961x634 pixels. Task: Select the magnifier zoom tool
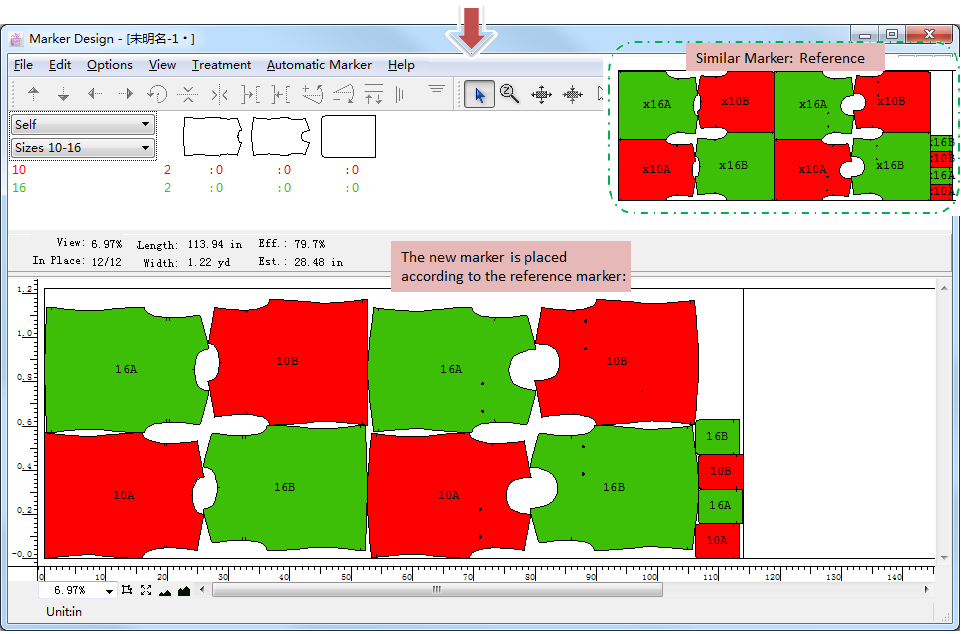[x=510, y=94]
